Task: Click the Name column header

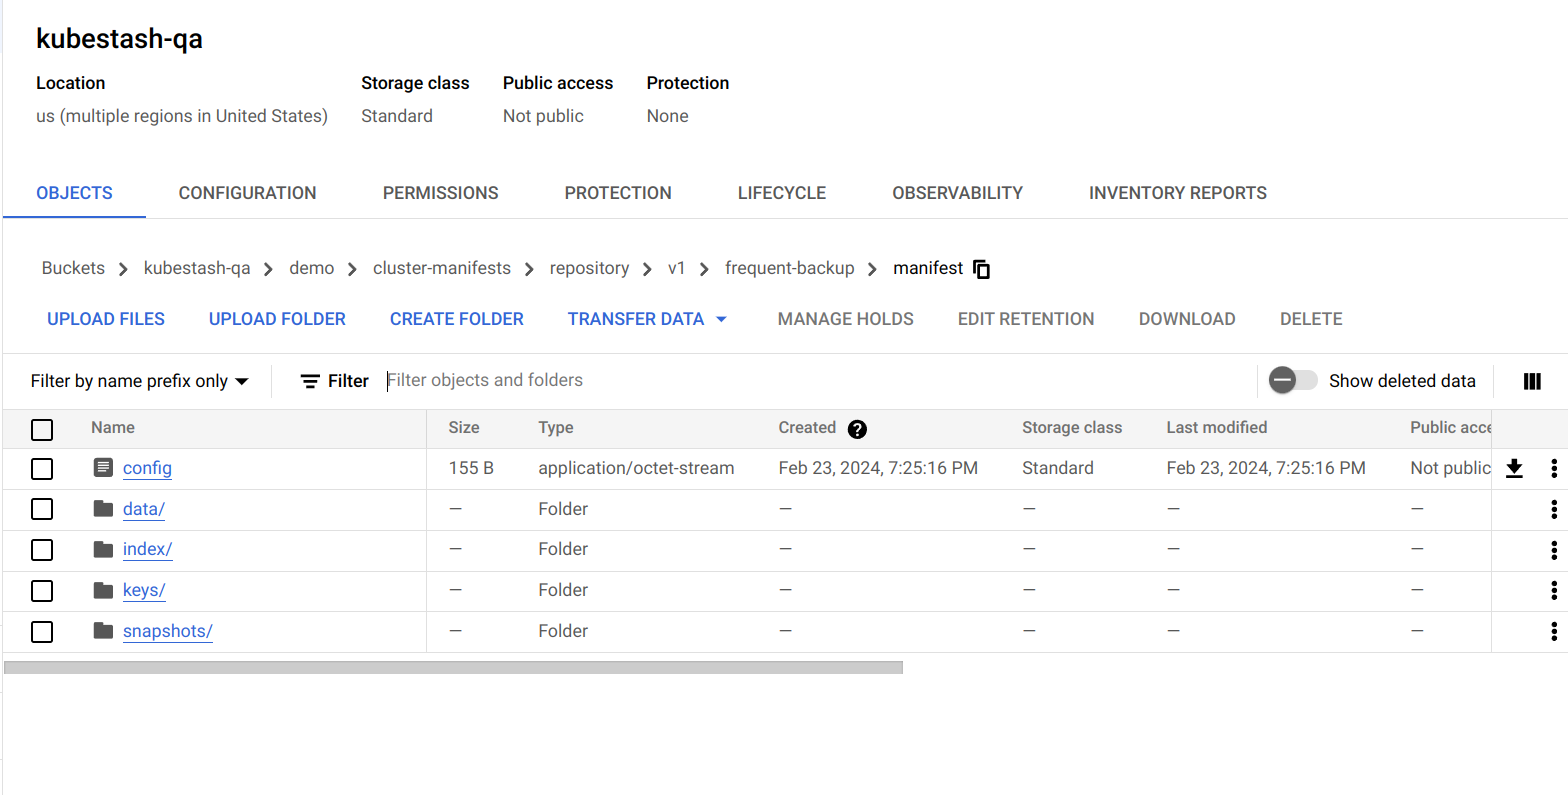Action: (x=113, y=428)
